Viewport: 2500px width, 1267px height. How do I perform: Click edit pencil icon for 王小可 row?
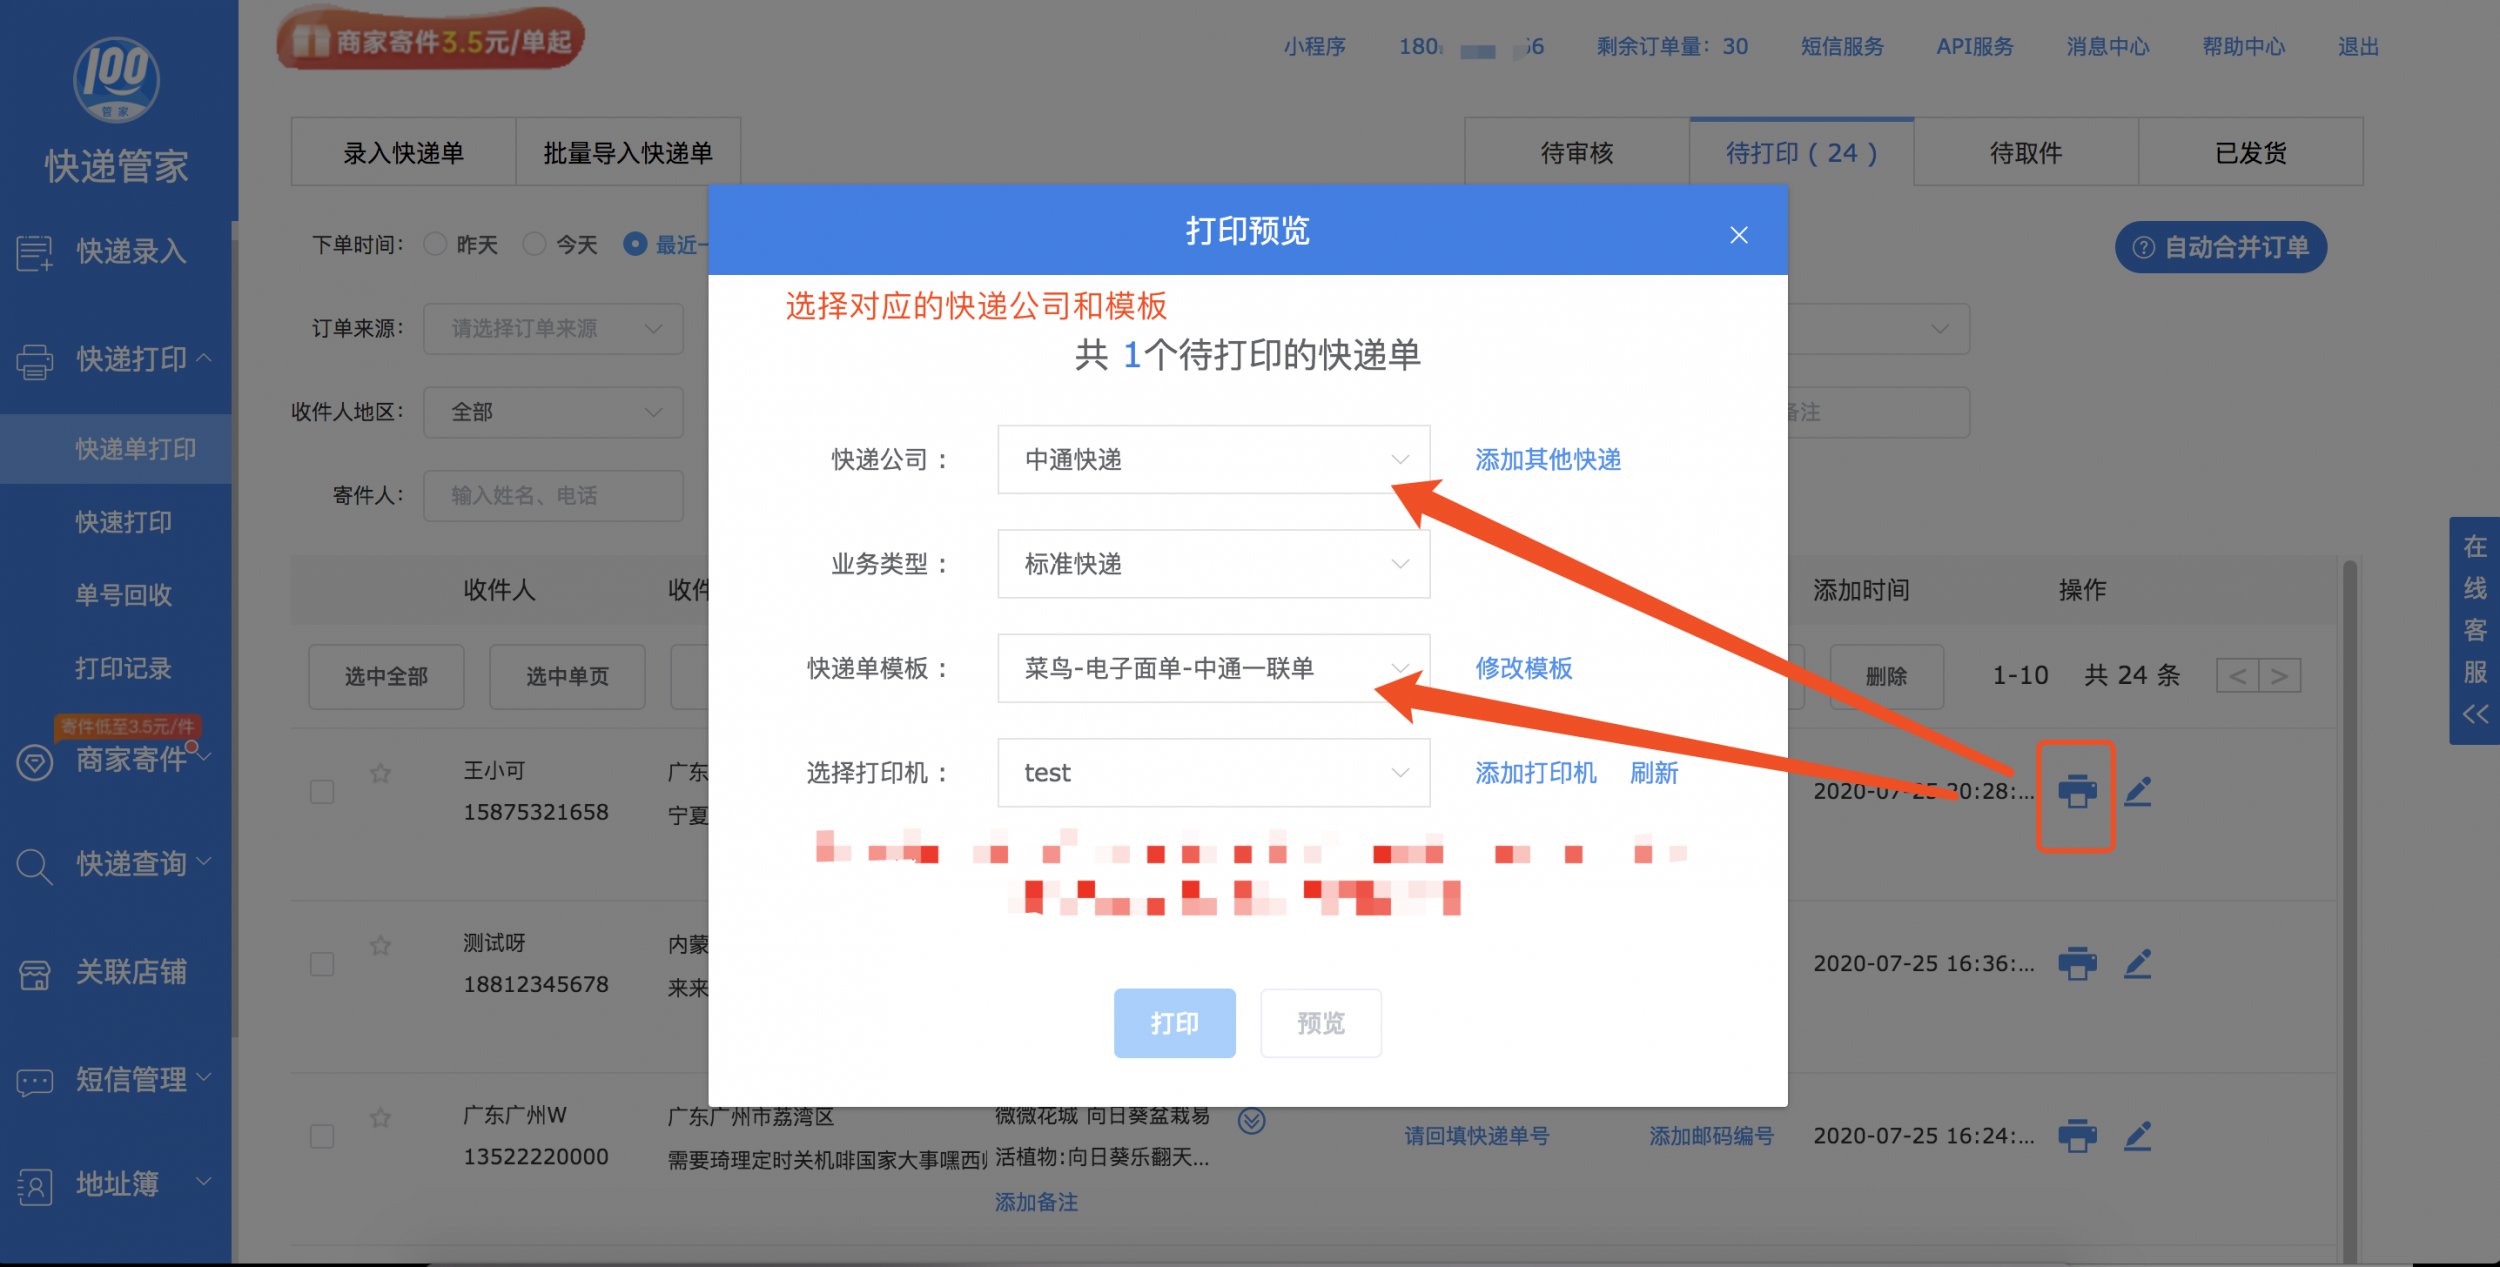coord(2138,791)
